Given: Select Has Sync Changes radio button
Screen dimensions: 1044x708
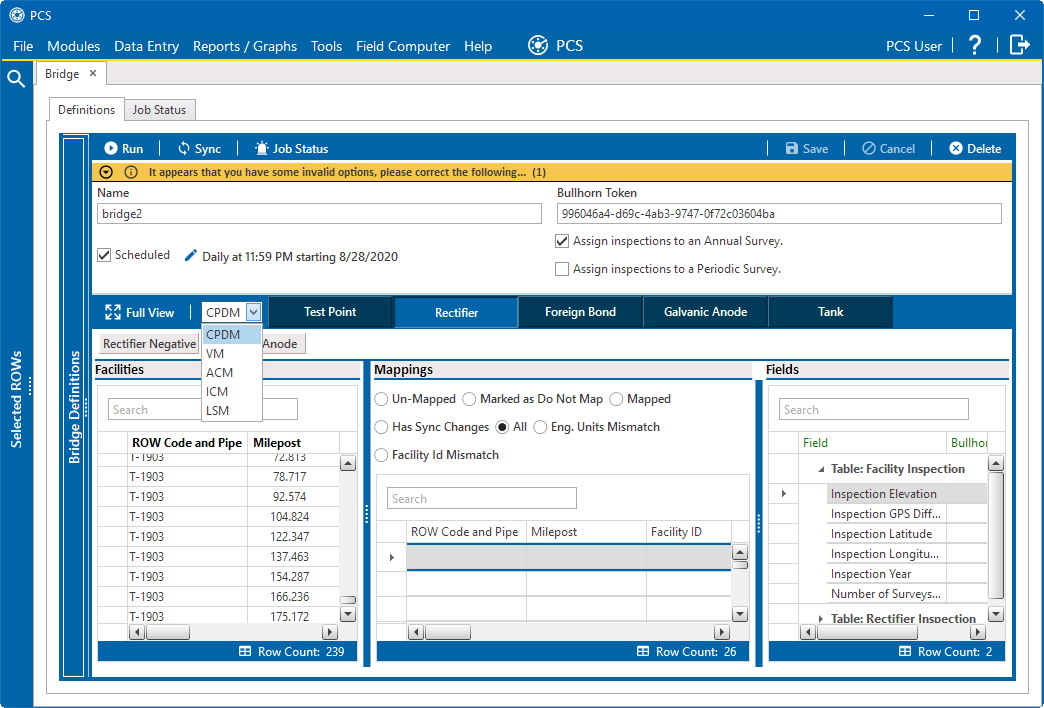Looking at the screenshot, I should 382,427.
